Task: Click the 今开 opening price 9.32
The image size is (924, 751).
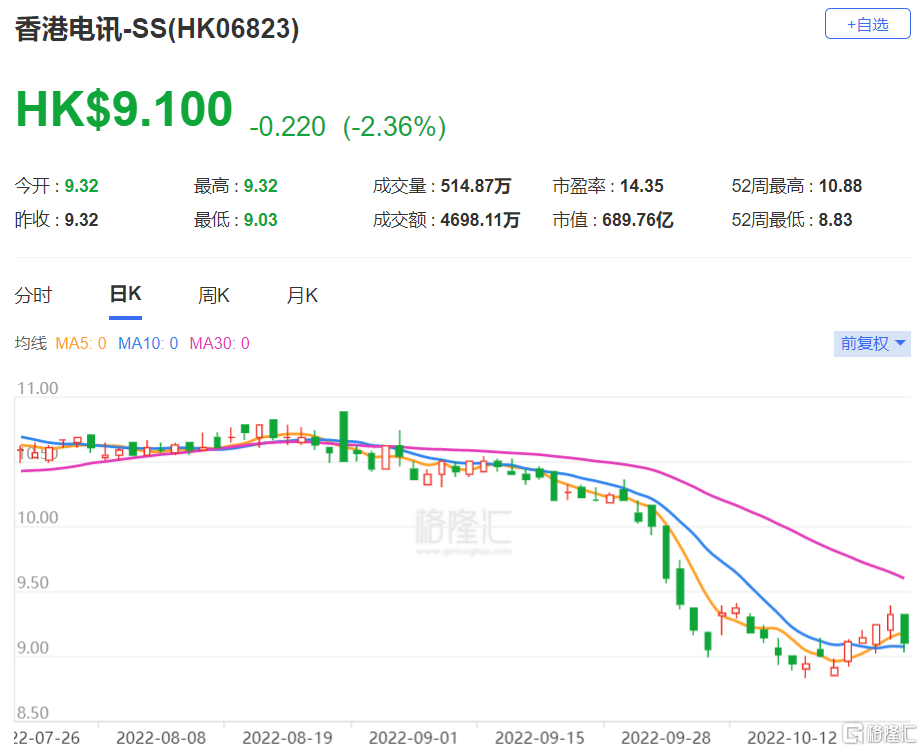Action: (x=81, y=186)
